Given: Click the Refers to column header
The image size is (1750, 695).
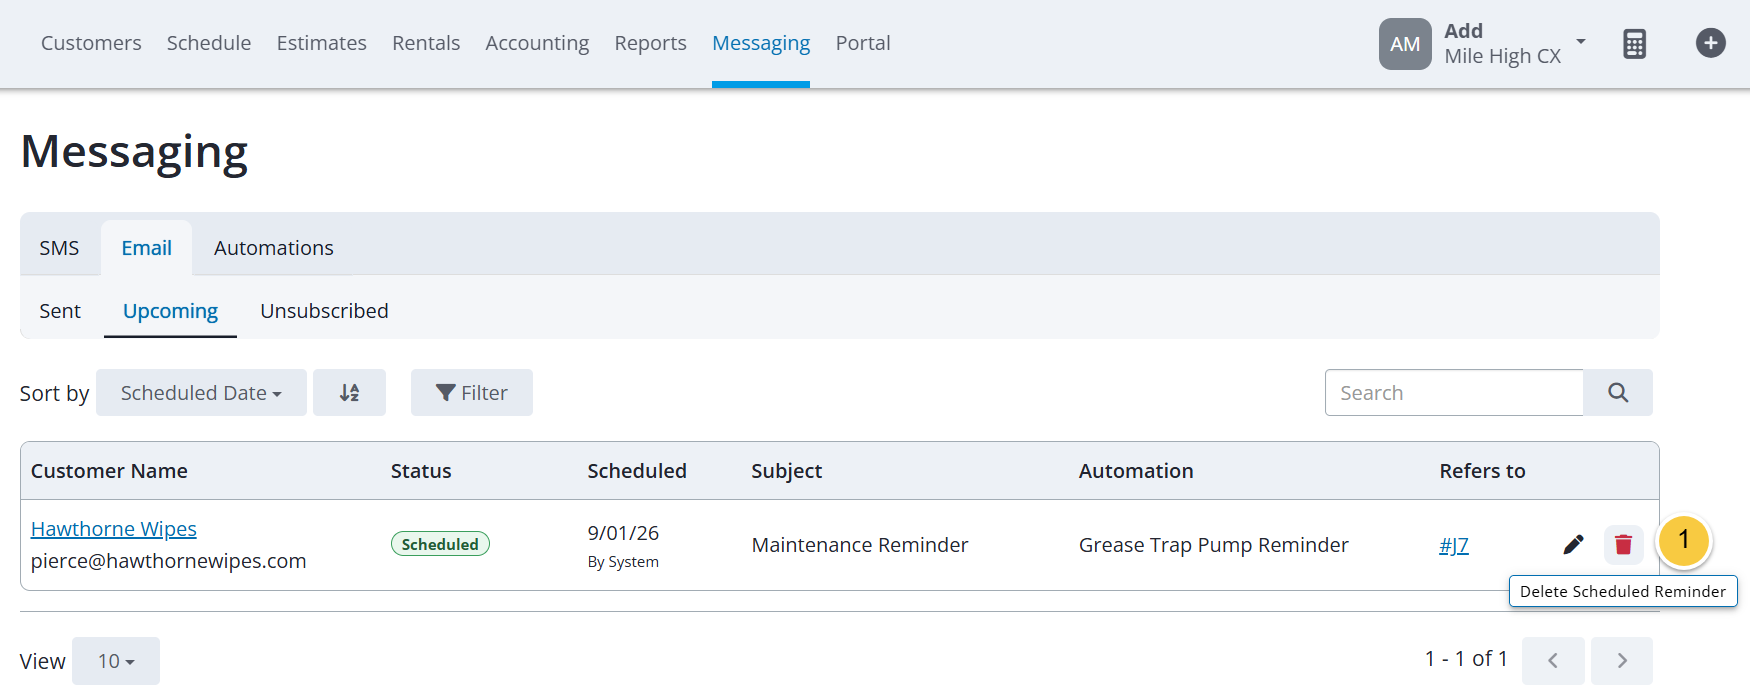Looking at the screenshot, I should 1482,471.
